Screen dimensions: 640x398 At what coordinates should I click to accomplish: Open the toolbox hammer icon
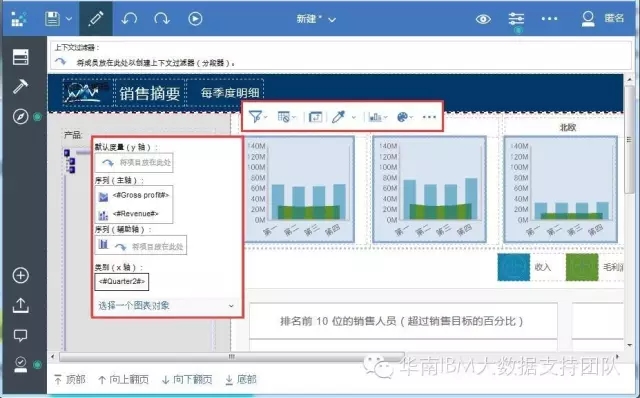click(20, 86)
